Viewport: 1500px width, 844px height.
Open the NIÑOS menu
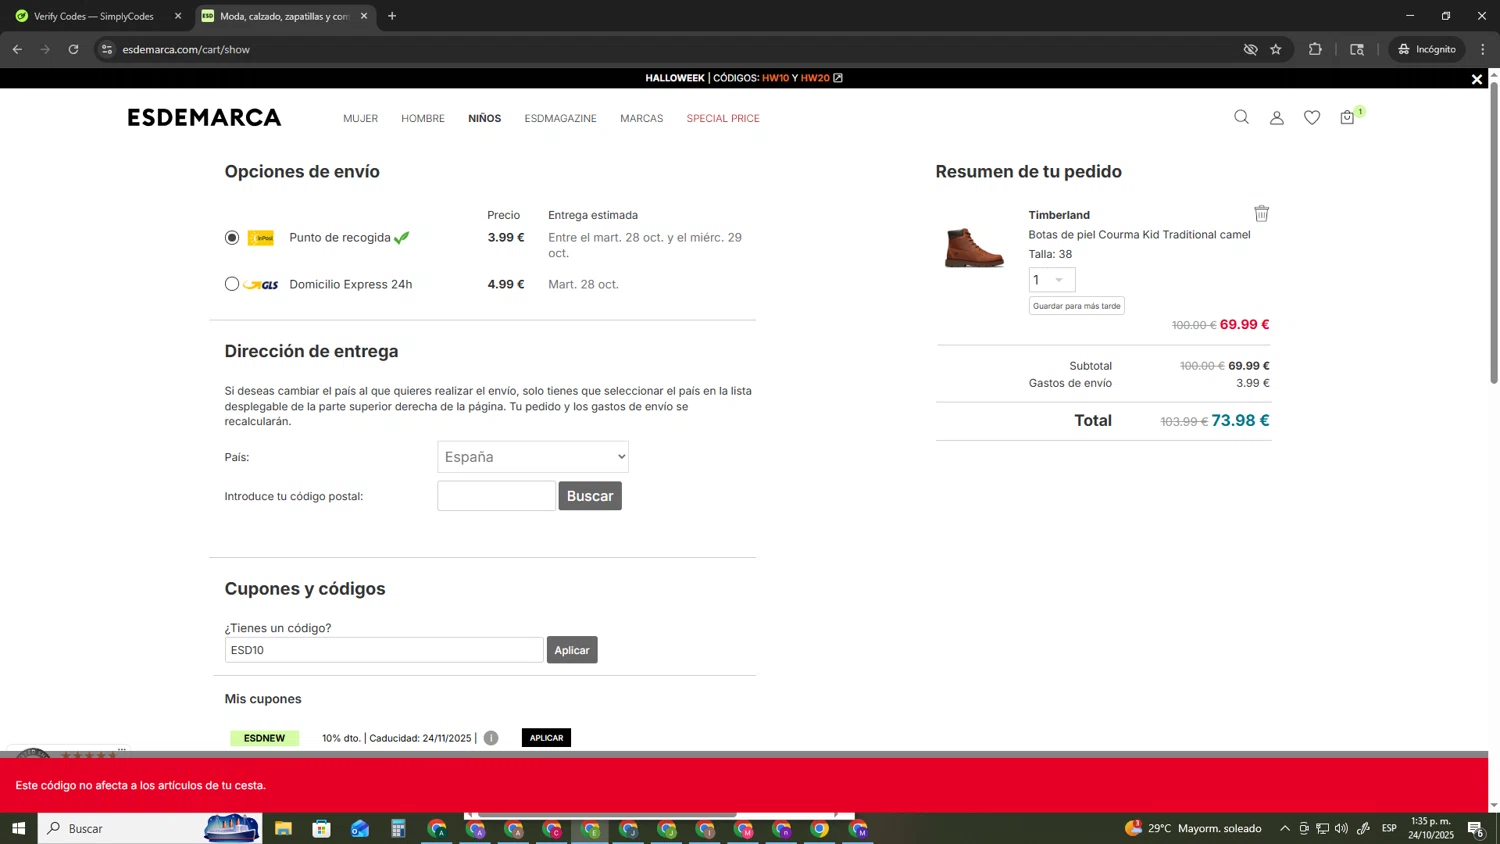[484, 118]
